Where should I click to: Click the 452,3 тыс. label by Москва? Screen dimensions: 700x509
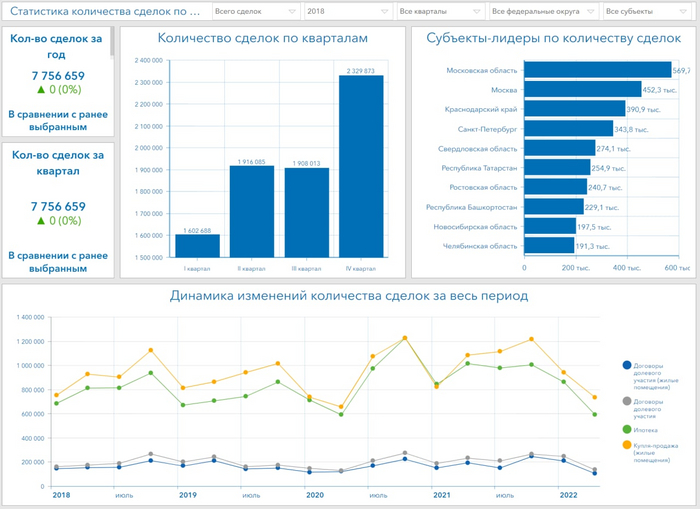click(x=659, y=90)
